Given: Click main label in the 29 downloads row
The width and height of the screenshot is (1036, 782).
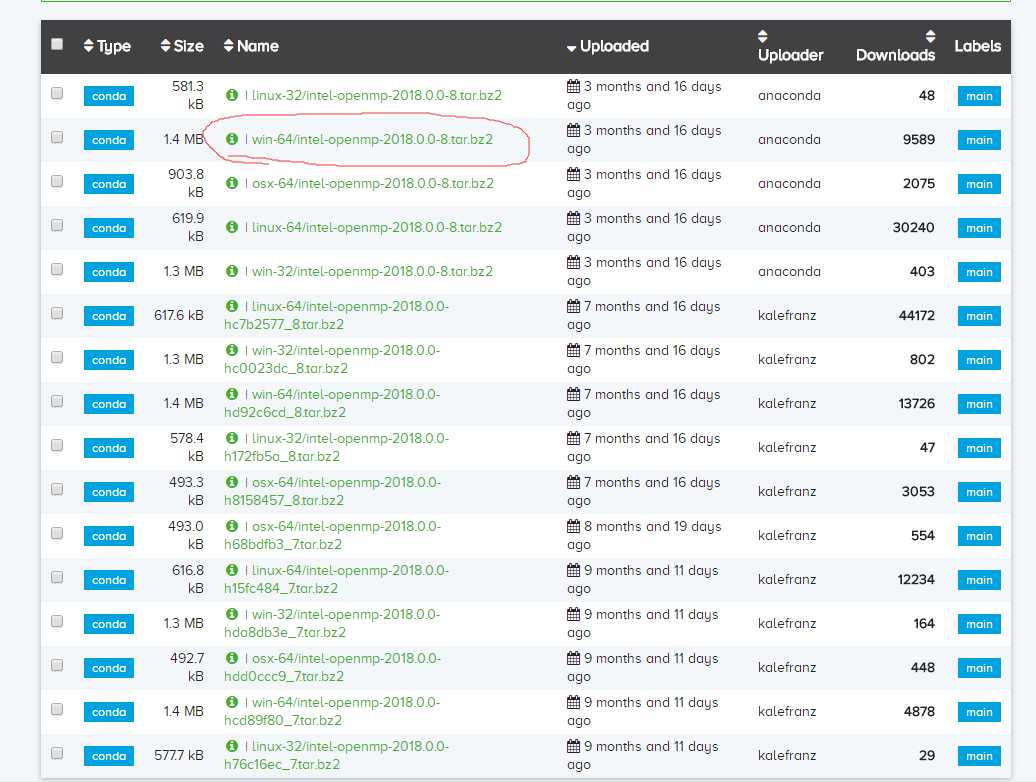Looking at the screenshot, I should click(979, 756).
